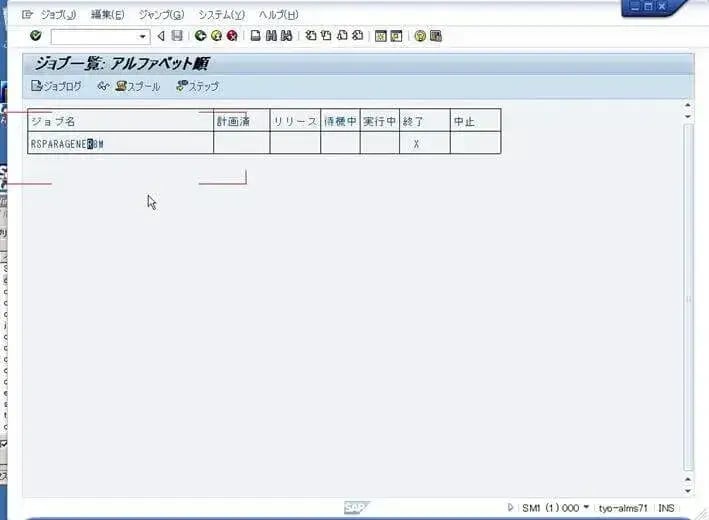
Task: Click the スプール button
Action: (x=138, y=86)
